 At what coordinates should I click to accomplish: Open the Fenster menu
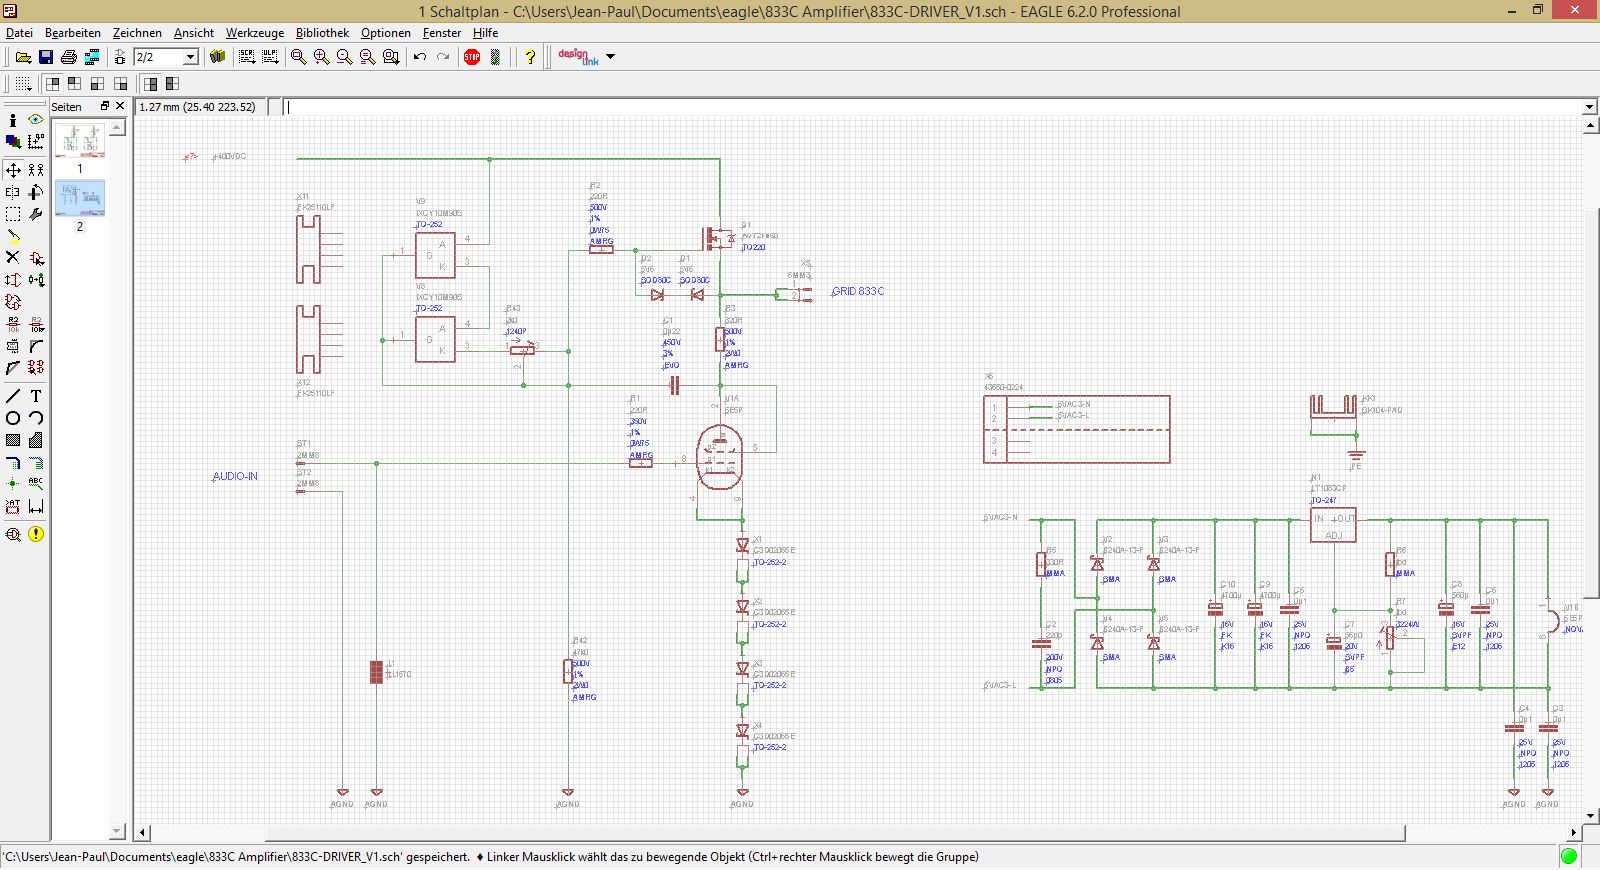[x=442, y=33]
